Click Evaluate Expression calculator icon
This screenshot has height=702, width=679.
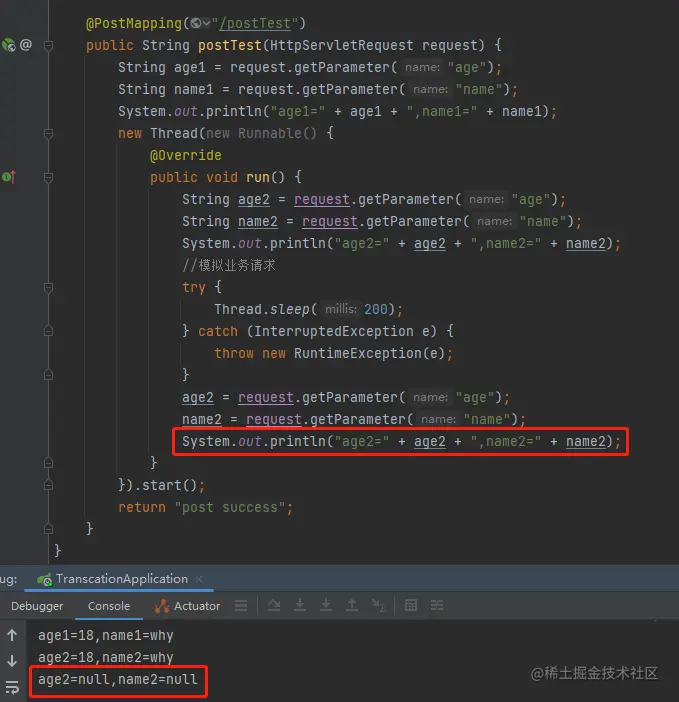(x=411, y=606)
